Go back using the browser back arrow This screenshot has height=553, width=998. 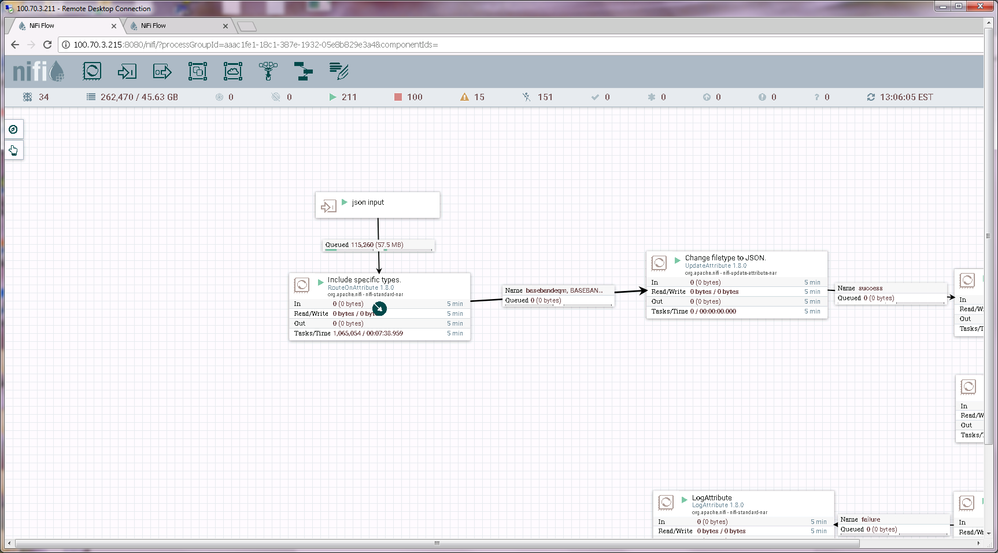(15, 44)
